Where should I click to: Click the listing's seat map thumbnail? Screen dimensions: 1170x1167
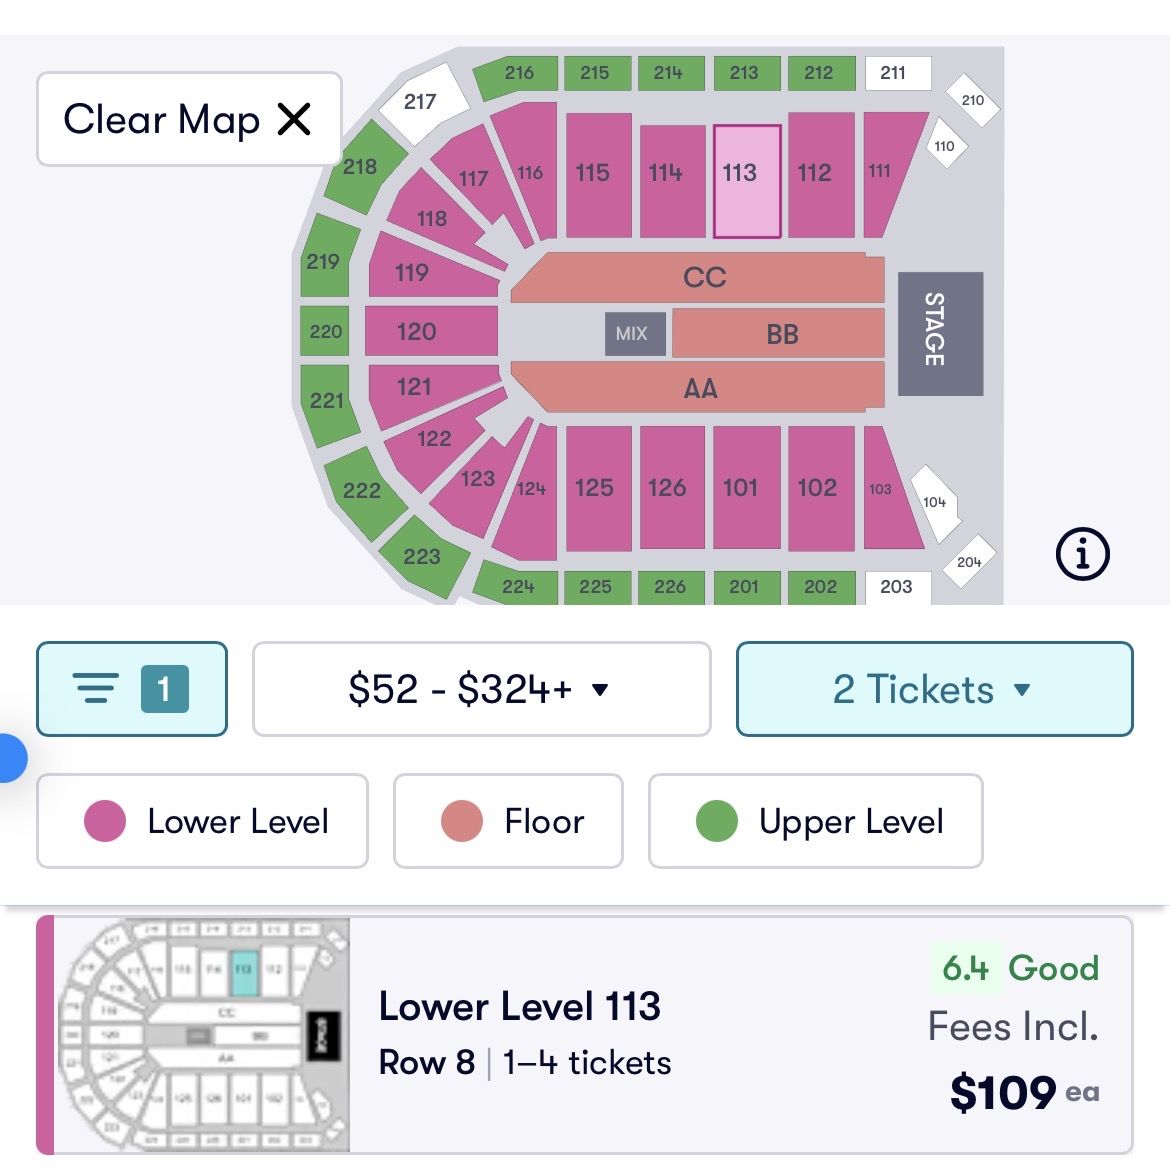(204, 1034)
